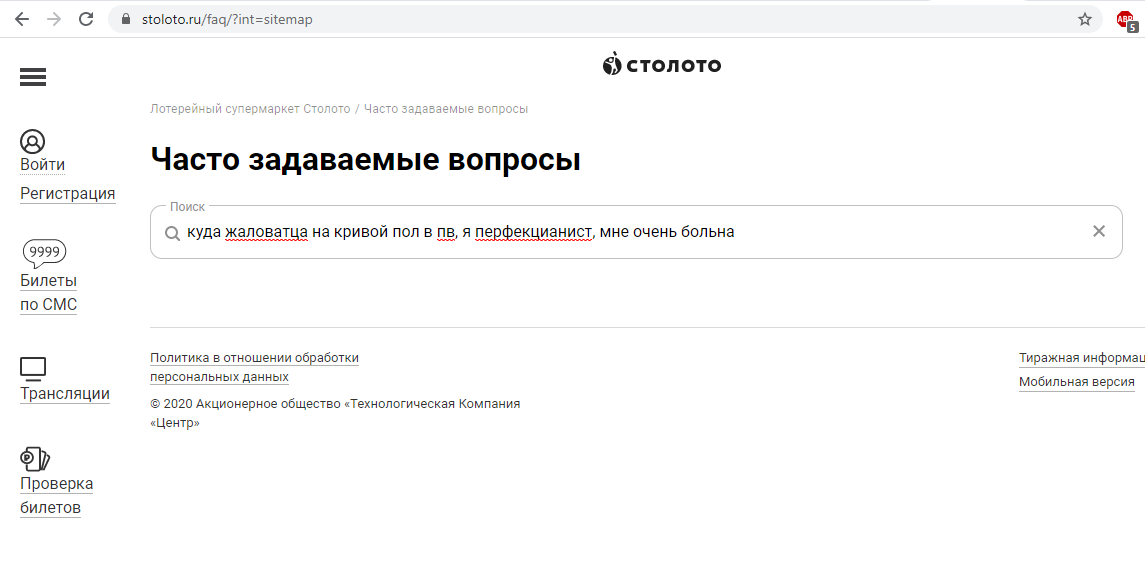Click inside the Поиск search field

[635, 232]
